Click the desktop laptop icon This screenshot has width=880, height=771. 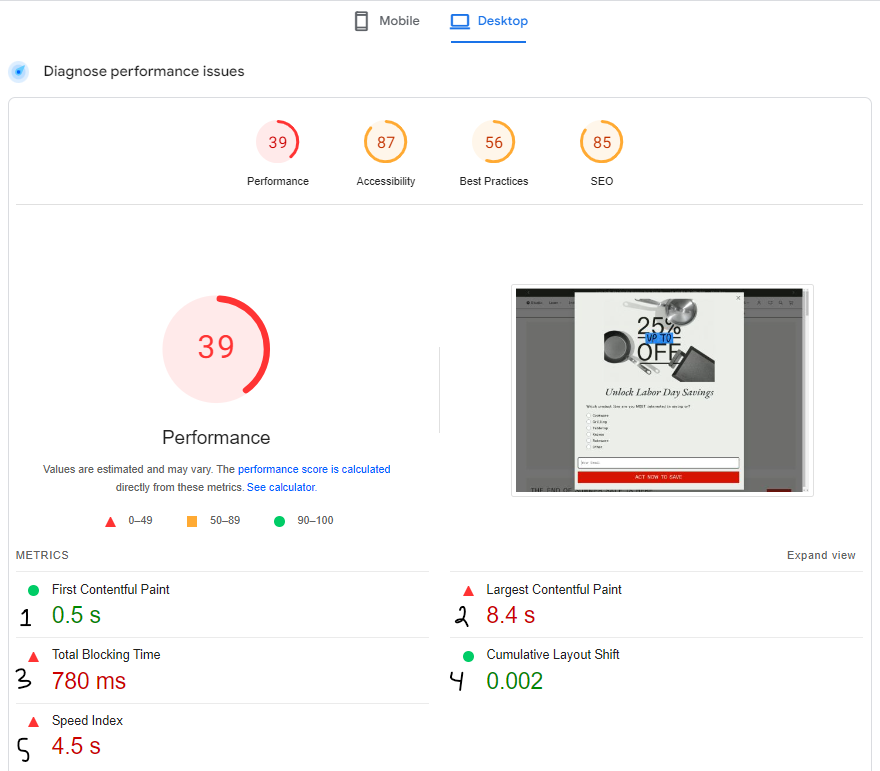tap(460, 21)
